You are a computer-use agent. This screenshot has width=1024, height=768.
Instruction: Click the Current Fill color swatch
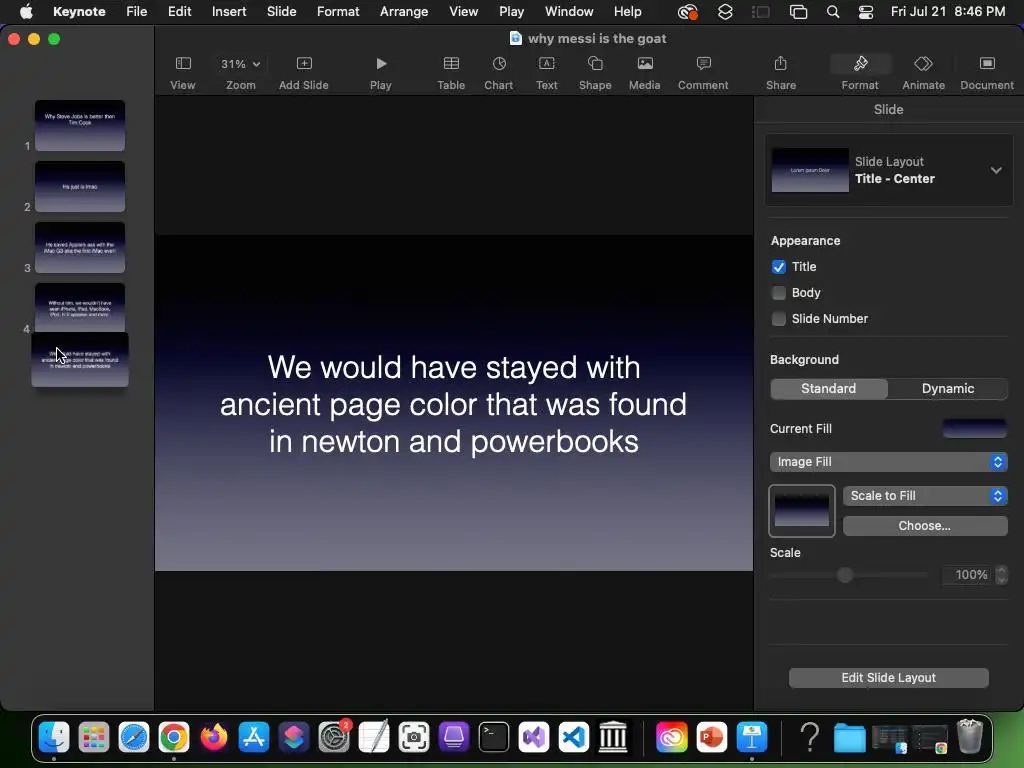(974, 428)
